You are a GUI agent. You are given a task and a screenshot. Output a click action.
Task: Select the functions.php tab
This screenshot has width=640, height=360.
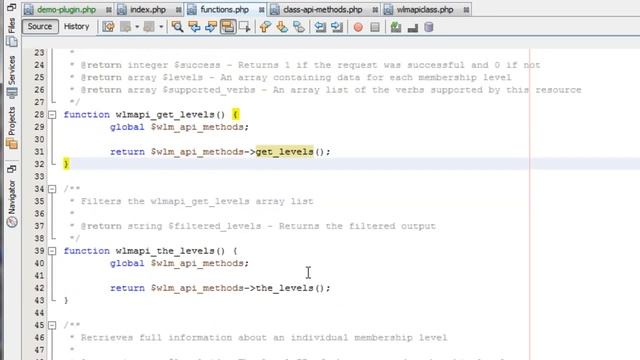point(224,9)
